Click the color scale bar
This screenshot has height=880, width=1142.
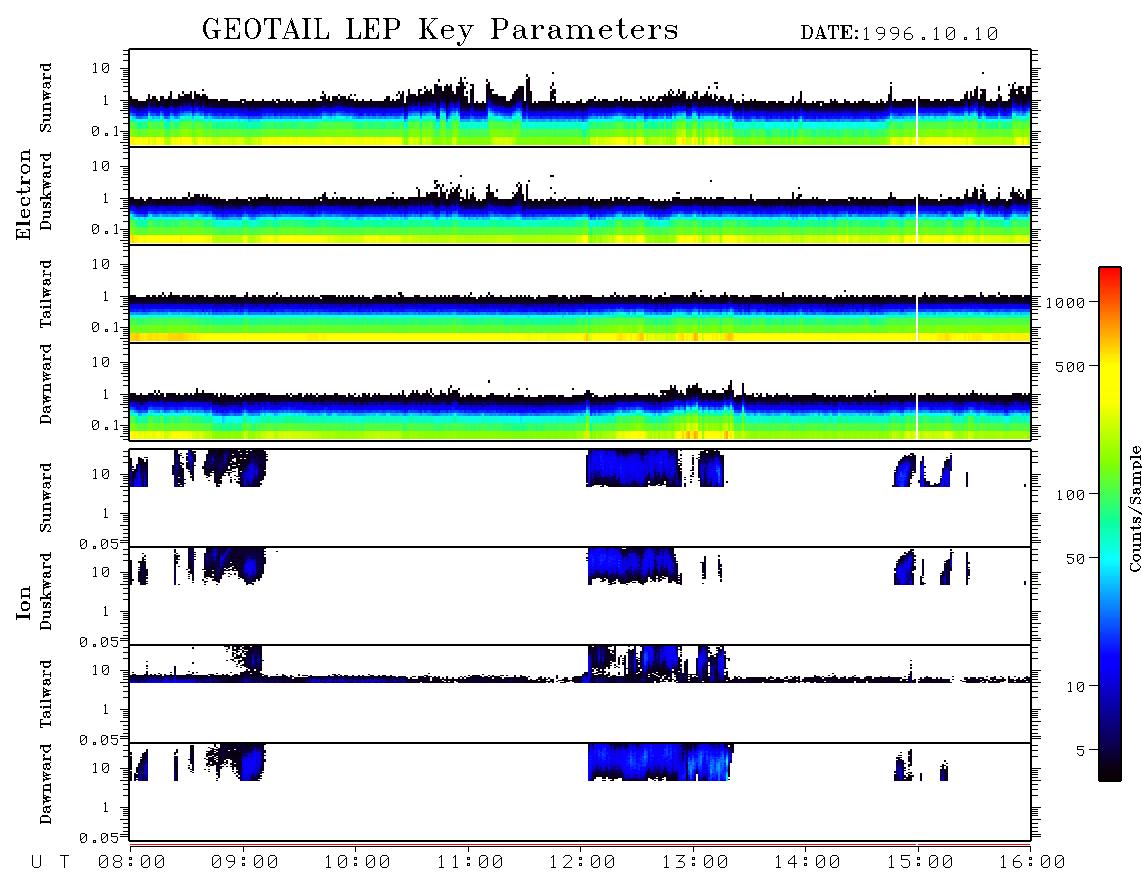(x=1109, y=524)
